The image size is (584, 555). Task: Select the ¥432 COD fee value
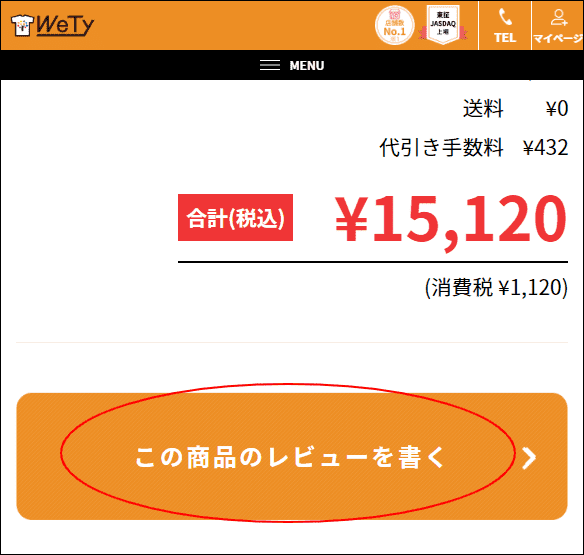click(546, 148)
